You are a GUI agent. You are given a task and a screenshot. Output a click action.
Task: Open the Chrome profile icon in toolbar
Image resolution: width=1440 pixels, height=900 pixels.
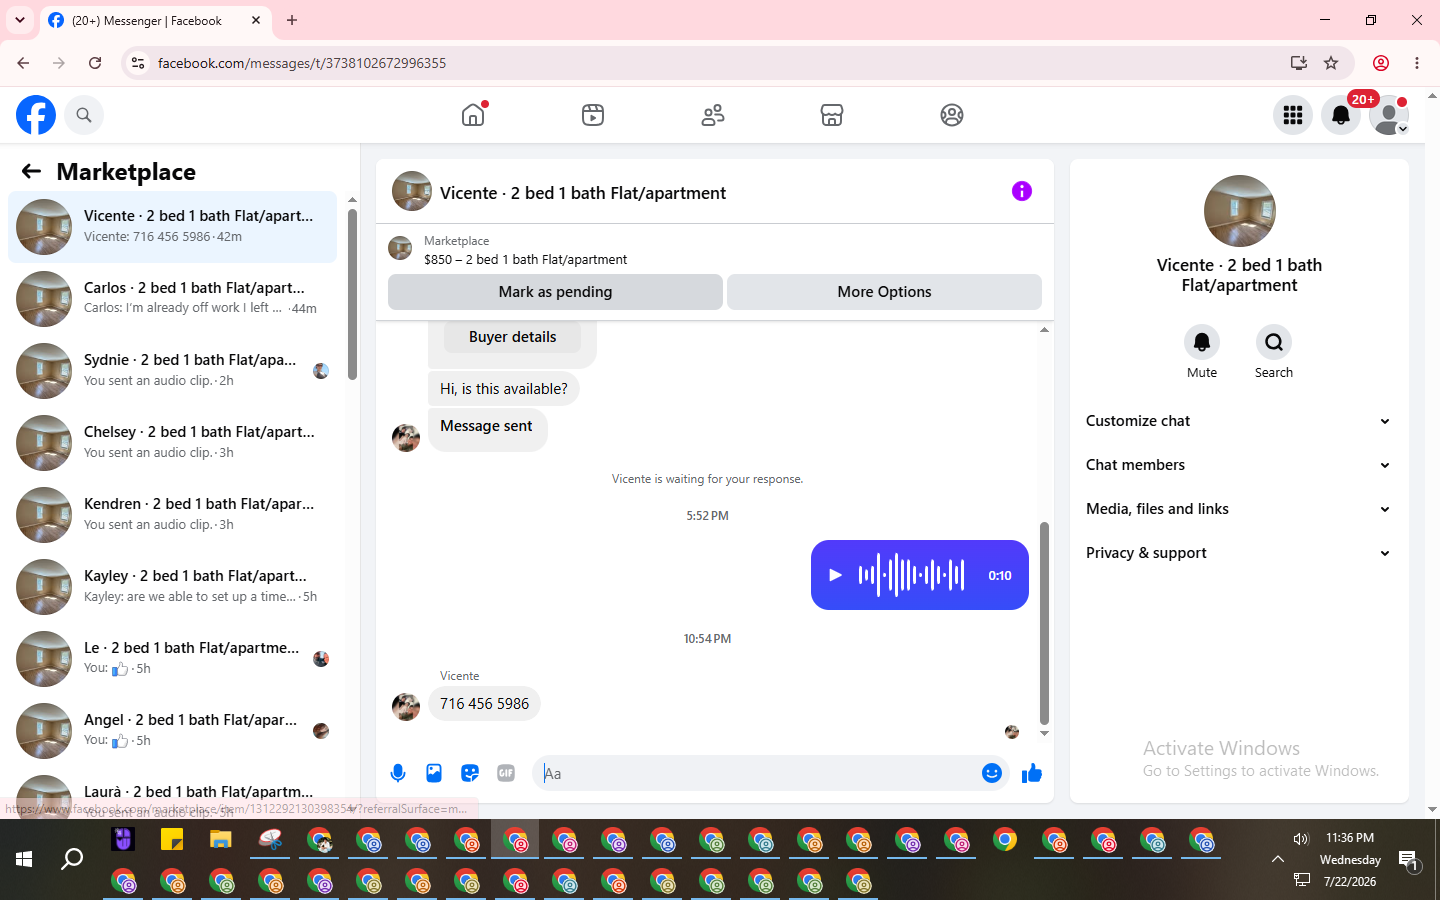pyautogui.click(x=1381, y=63)
